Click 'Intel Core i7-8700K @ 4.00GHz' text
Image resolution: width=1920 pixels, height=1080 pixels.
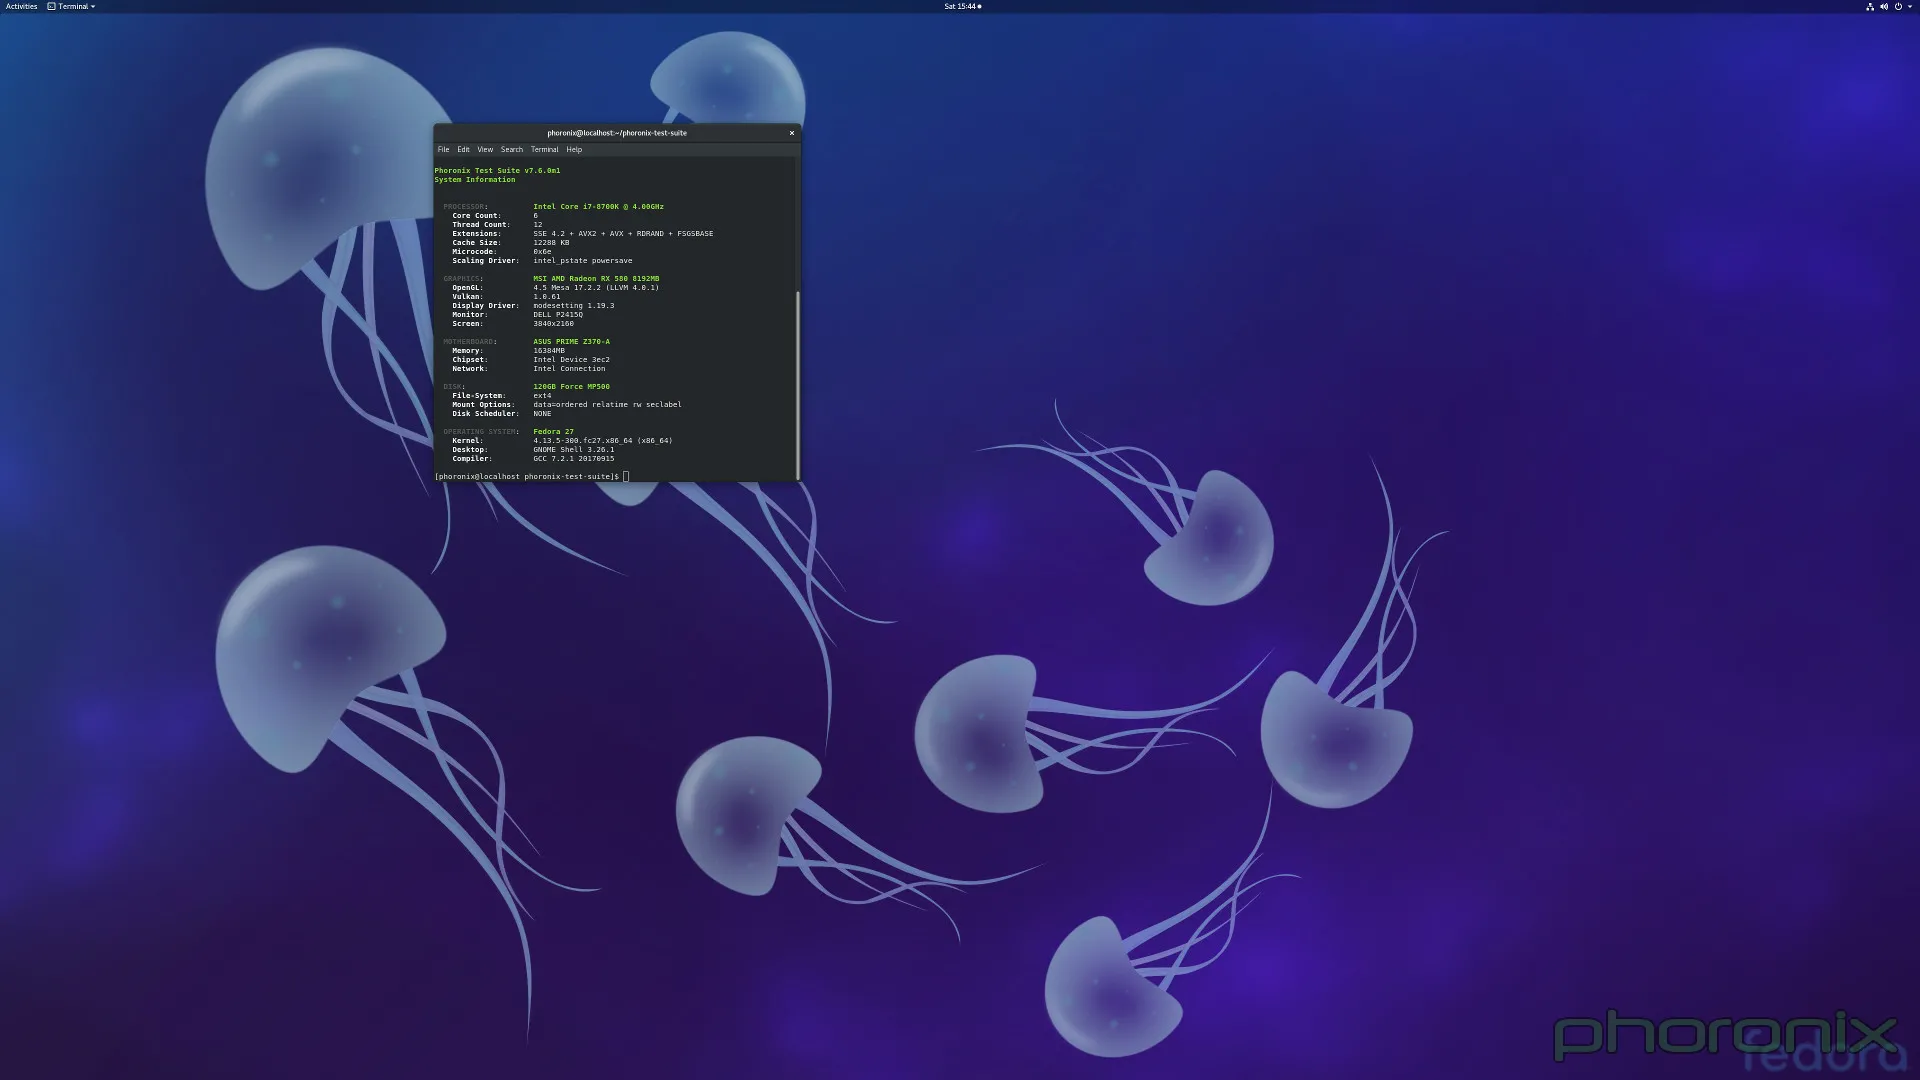(598, 207)
